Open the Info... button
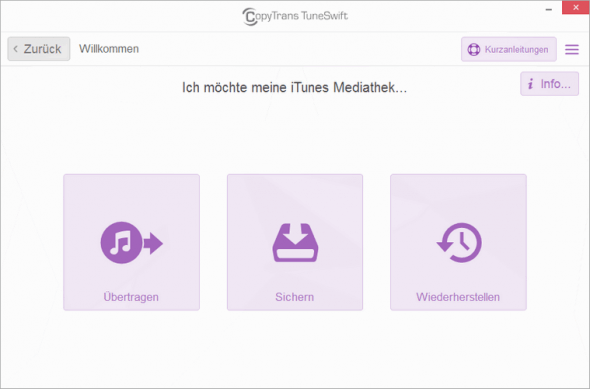Viewport: 590px width, 389px height. pos(549,84)
